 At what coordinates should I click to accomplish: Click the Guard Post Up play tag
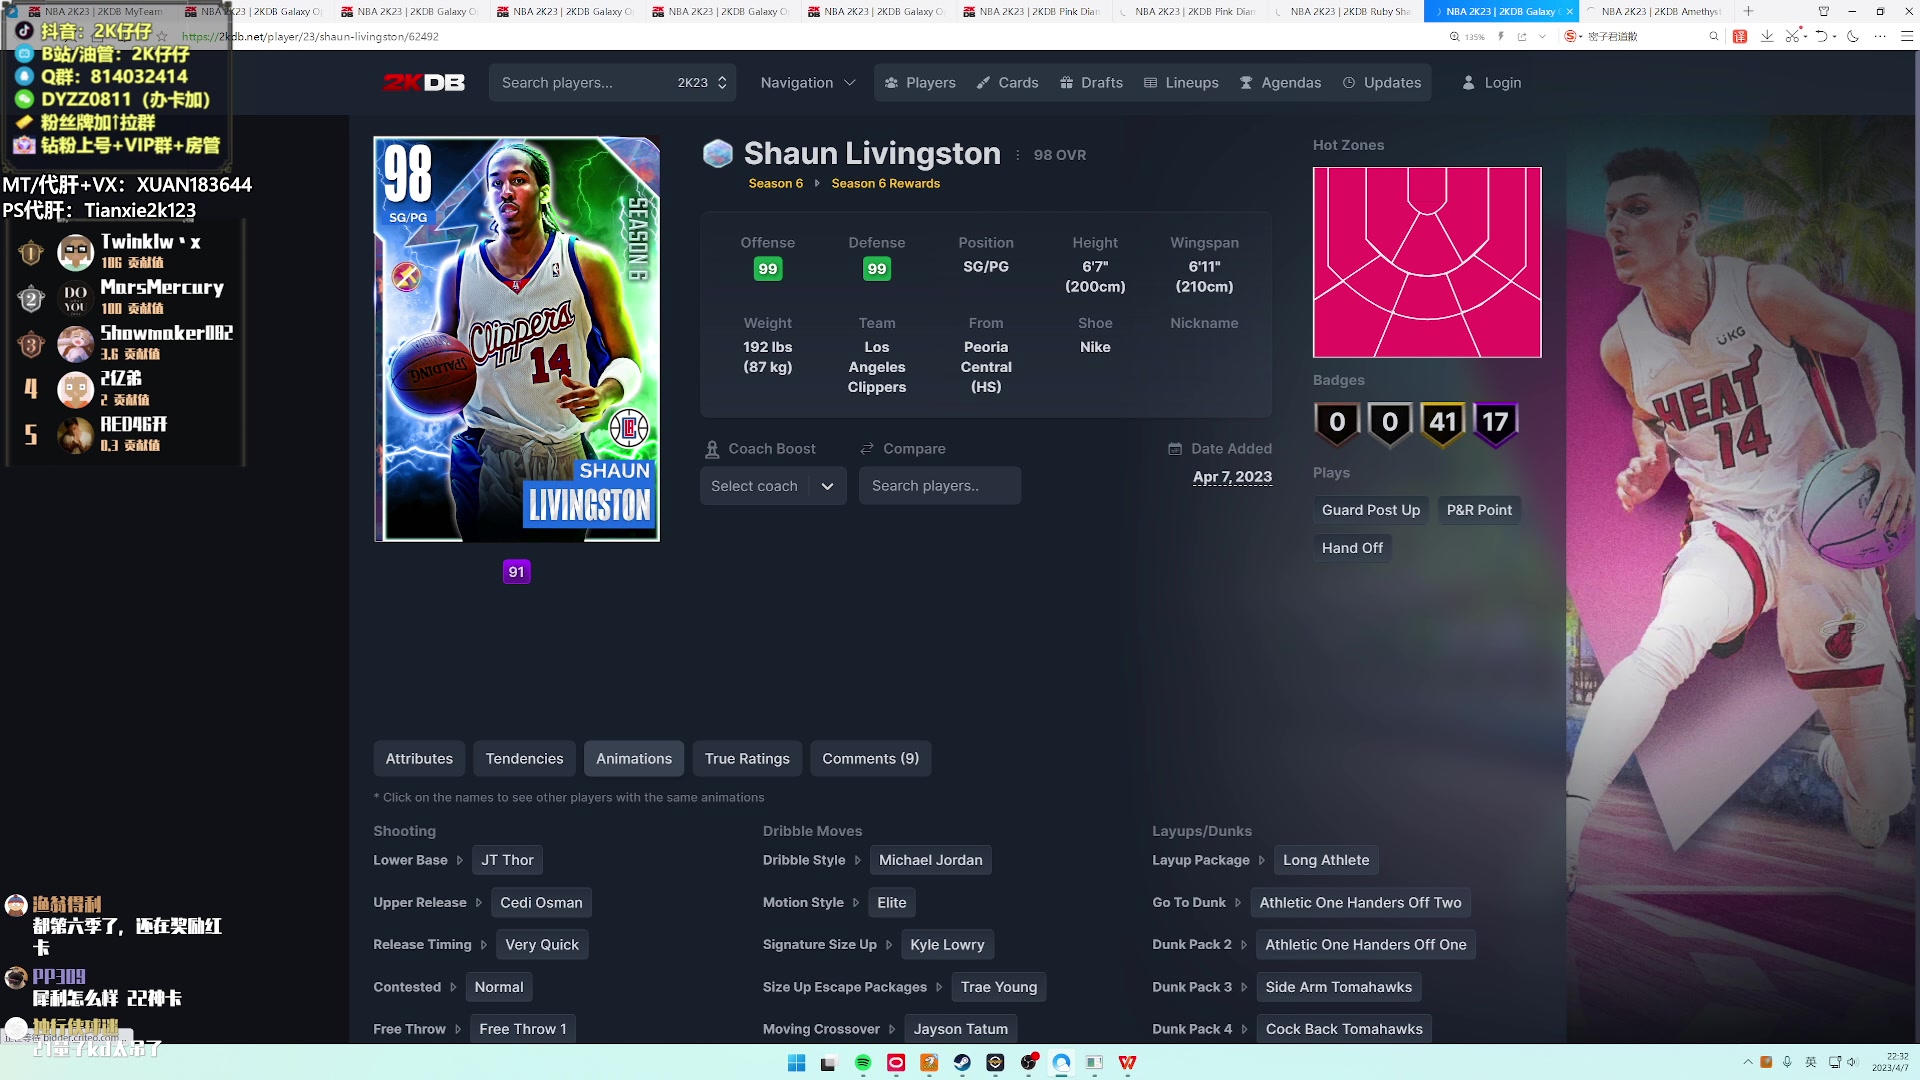pos(1370,510)
